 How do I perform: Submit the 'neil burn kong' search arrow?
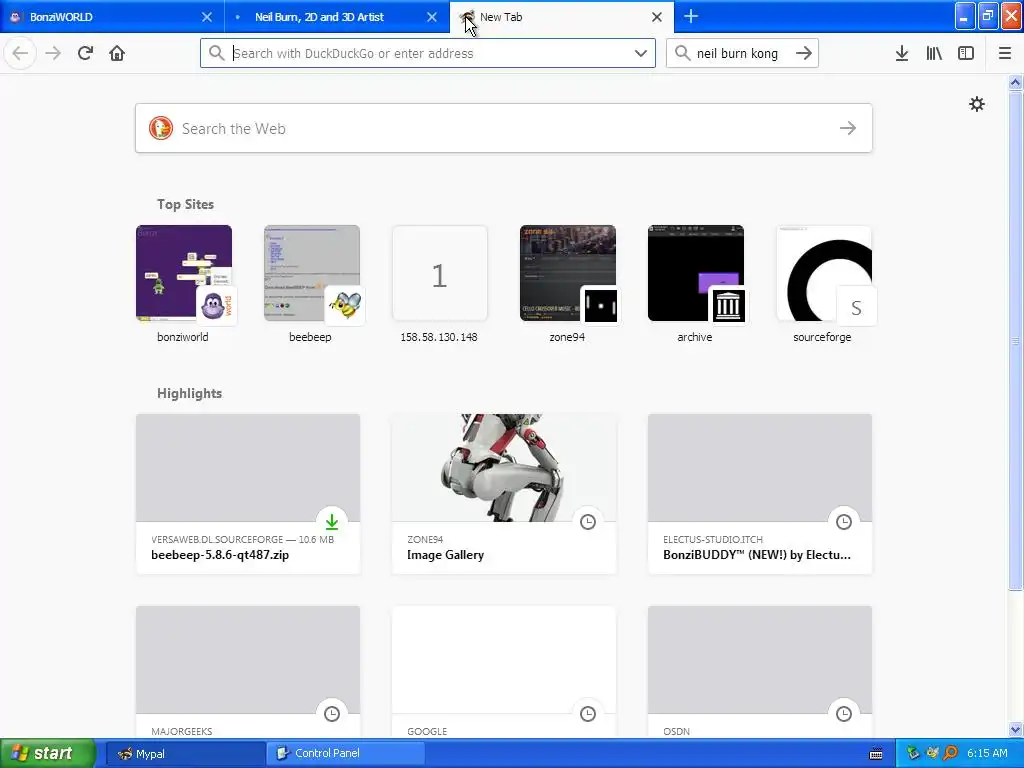pyautogui.click(x=804, y=53)
